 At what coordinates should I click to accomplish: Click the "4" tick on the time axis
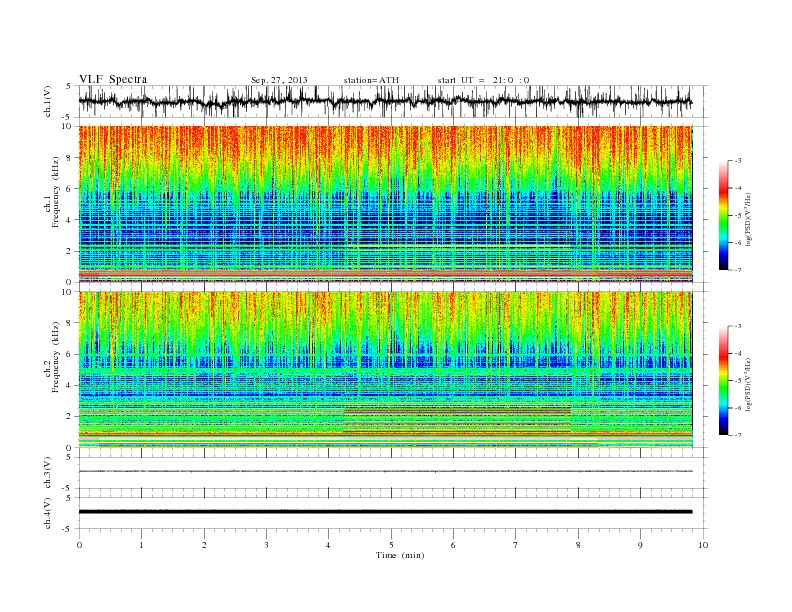coord(329,545)
